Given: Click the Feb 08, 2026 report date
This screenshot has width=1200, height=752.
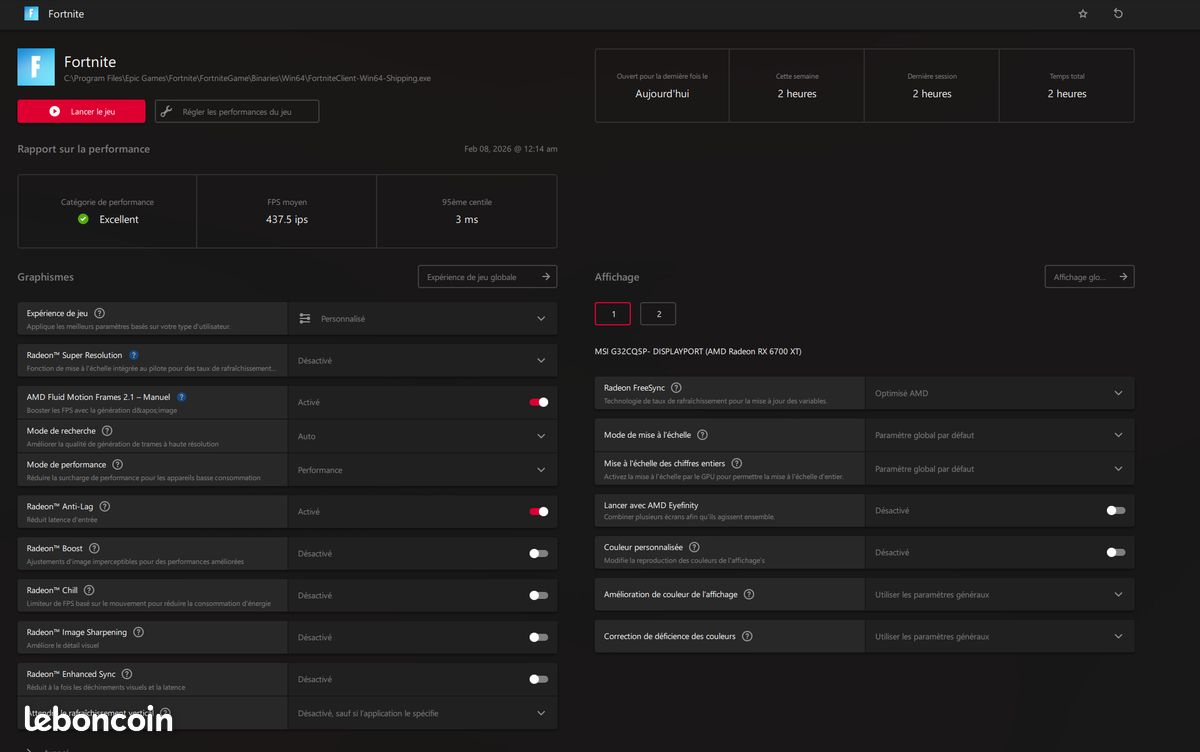Looking at the screenshot, I should tap(511, 149).
